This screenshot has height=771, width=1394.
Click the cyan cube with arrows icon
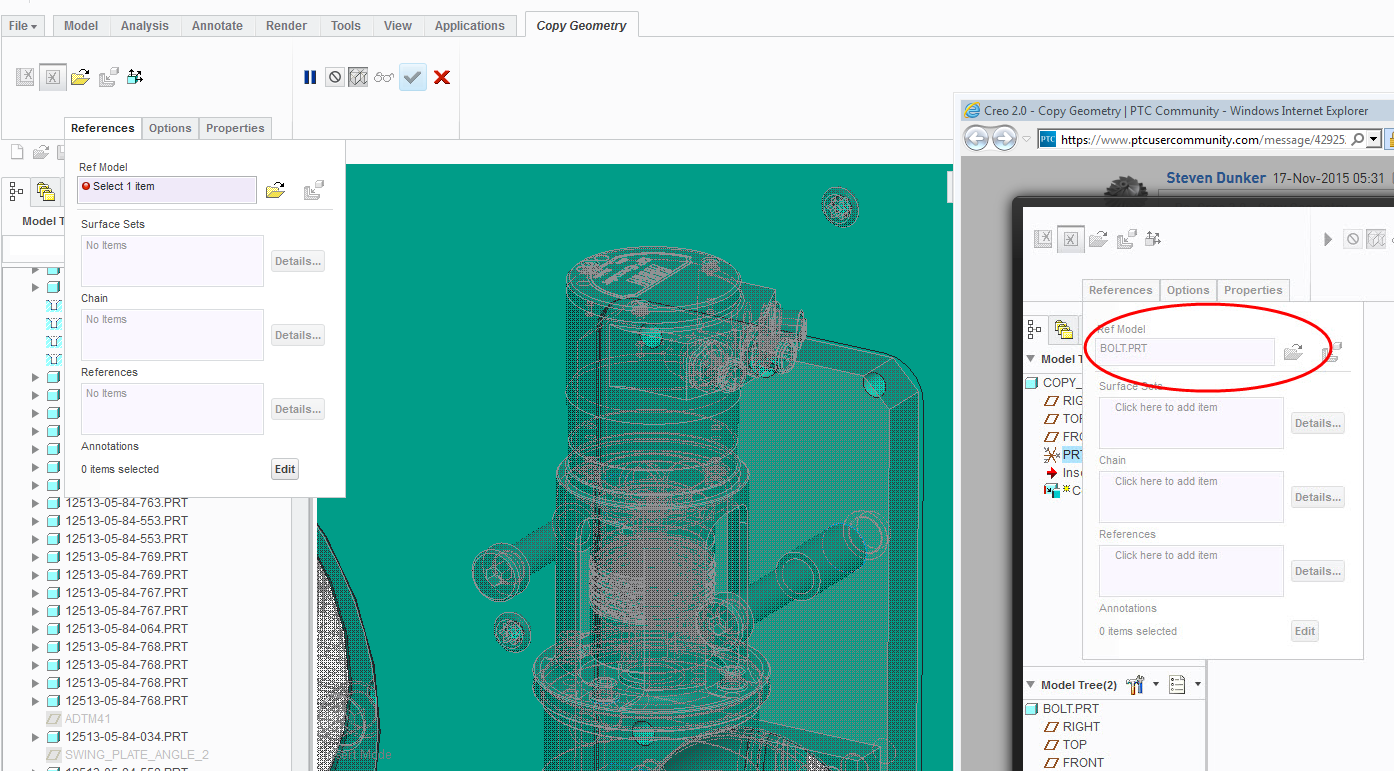[x=135, y=77]
